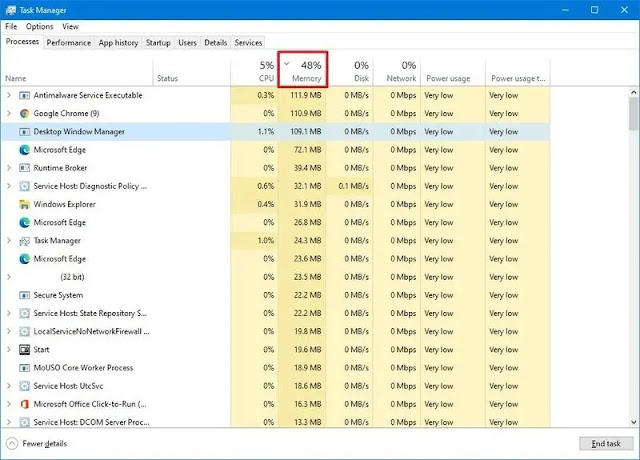Click the Service Host: UtcSvc icon
This screenshot has width=640, height=460.
click(x=24, y=386)
